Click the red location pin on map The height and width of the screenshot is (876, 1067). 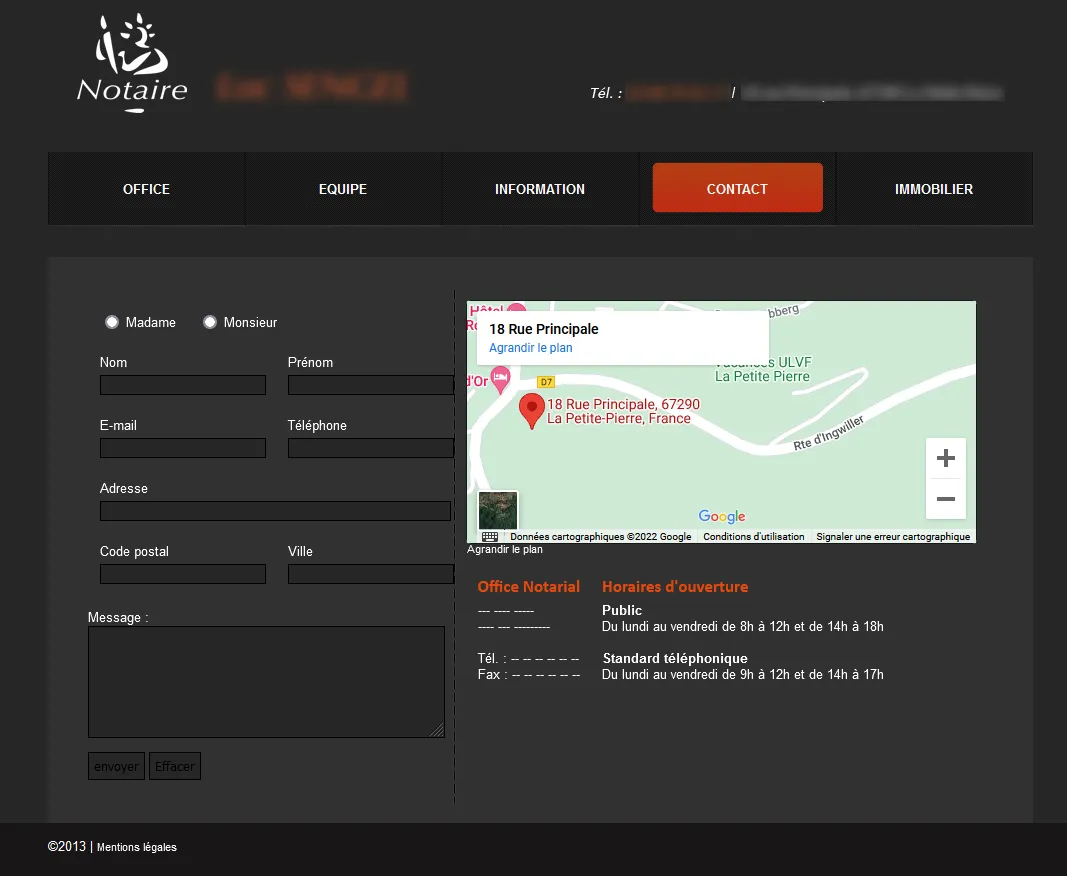click(531, 410)
